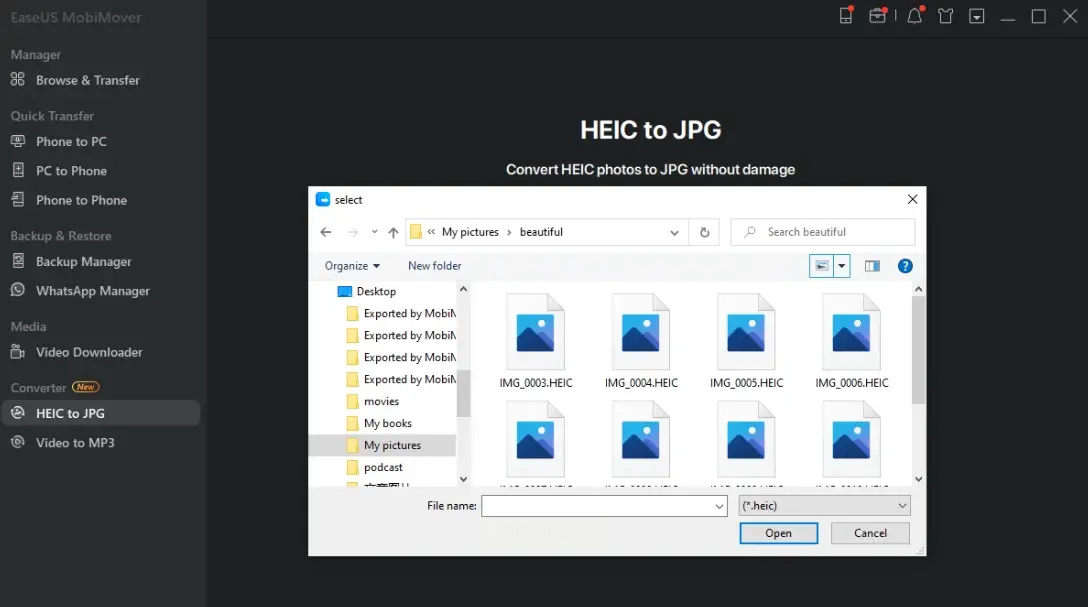Open the toolbox icon in title bar

[x=877, y=16]
